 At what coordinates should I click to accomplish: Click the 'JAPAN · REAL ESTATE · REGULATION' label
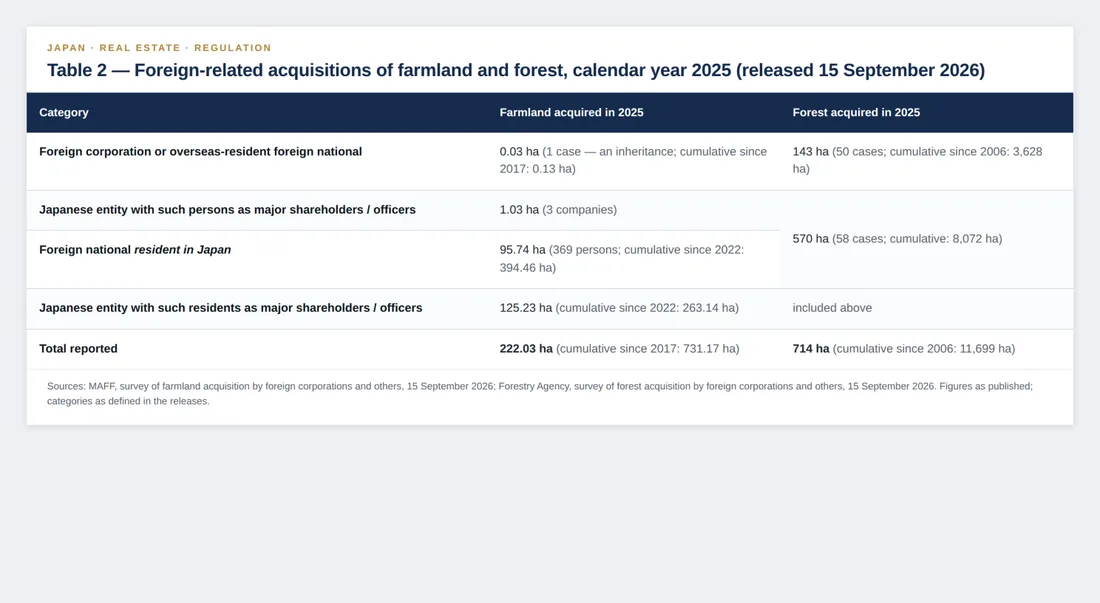pos(159,48)
